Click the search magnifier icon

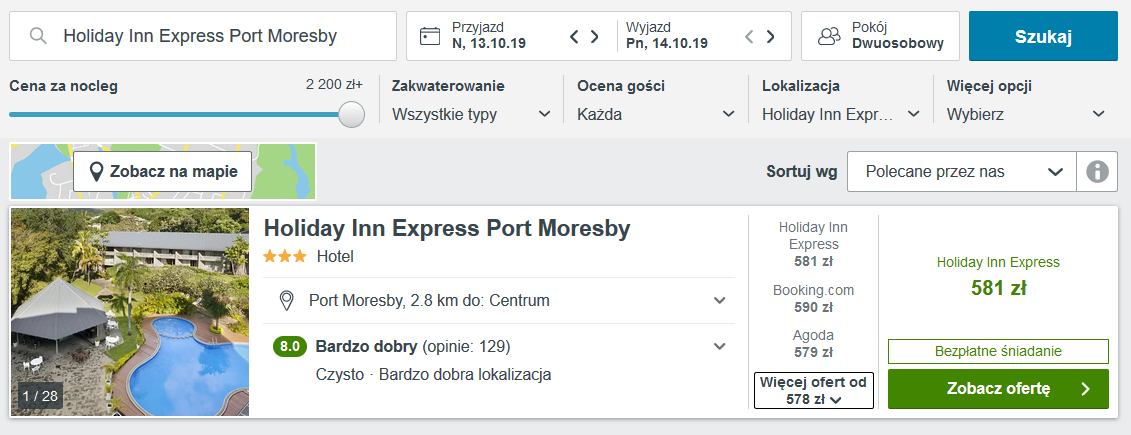pyautogui.click(x=39, y=36)
